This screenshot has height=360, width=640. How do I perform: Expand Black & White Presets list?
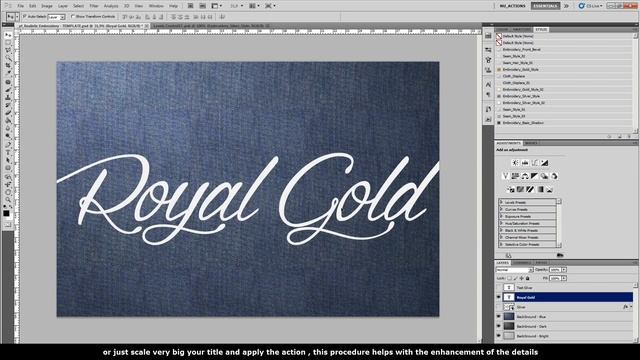pos(502,230)
